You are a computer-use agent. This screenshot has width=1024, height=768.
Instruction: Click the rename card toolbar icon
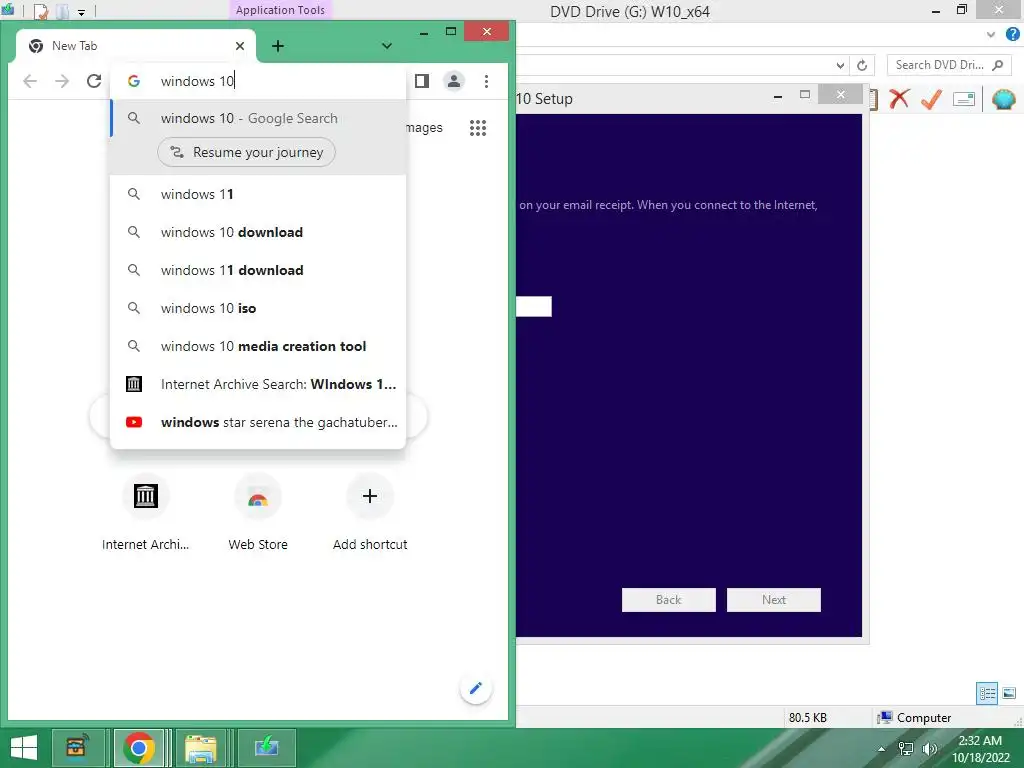(963, 99)
